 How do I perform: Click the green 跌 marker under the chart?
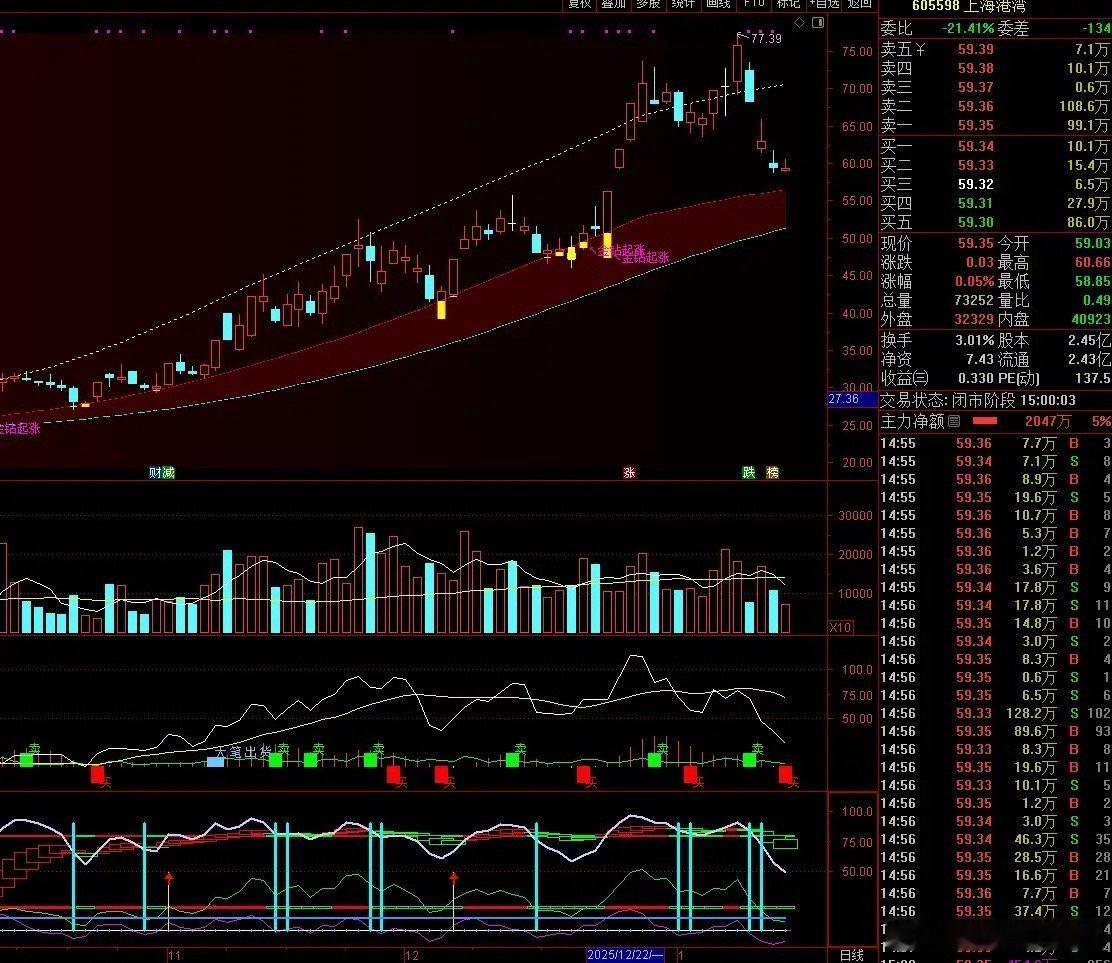[749, 472]
